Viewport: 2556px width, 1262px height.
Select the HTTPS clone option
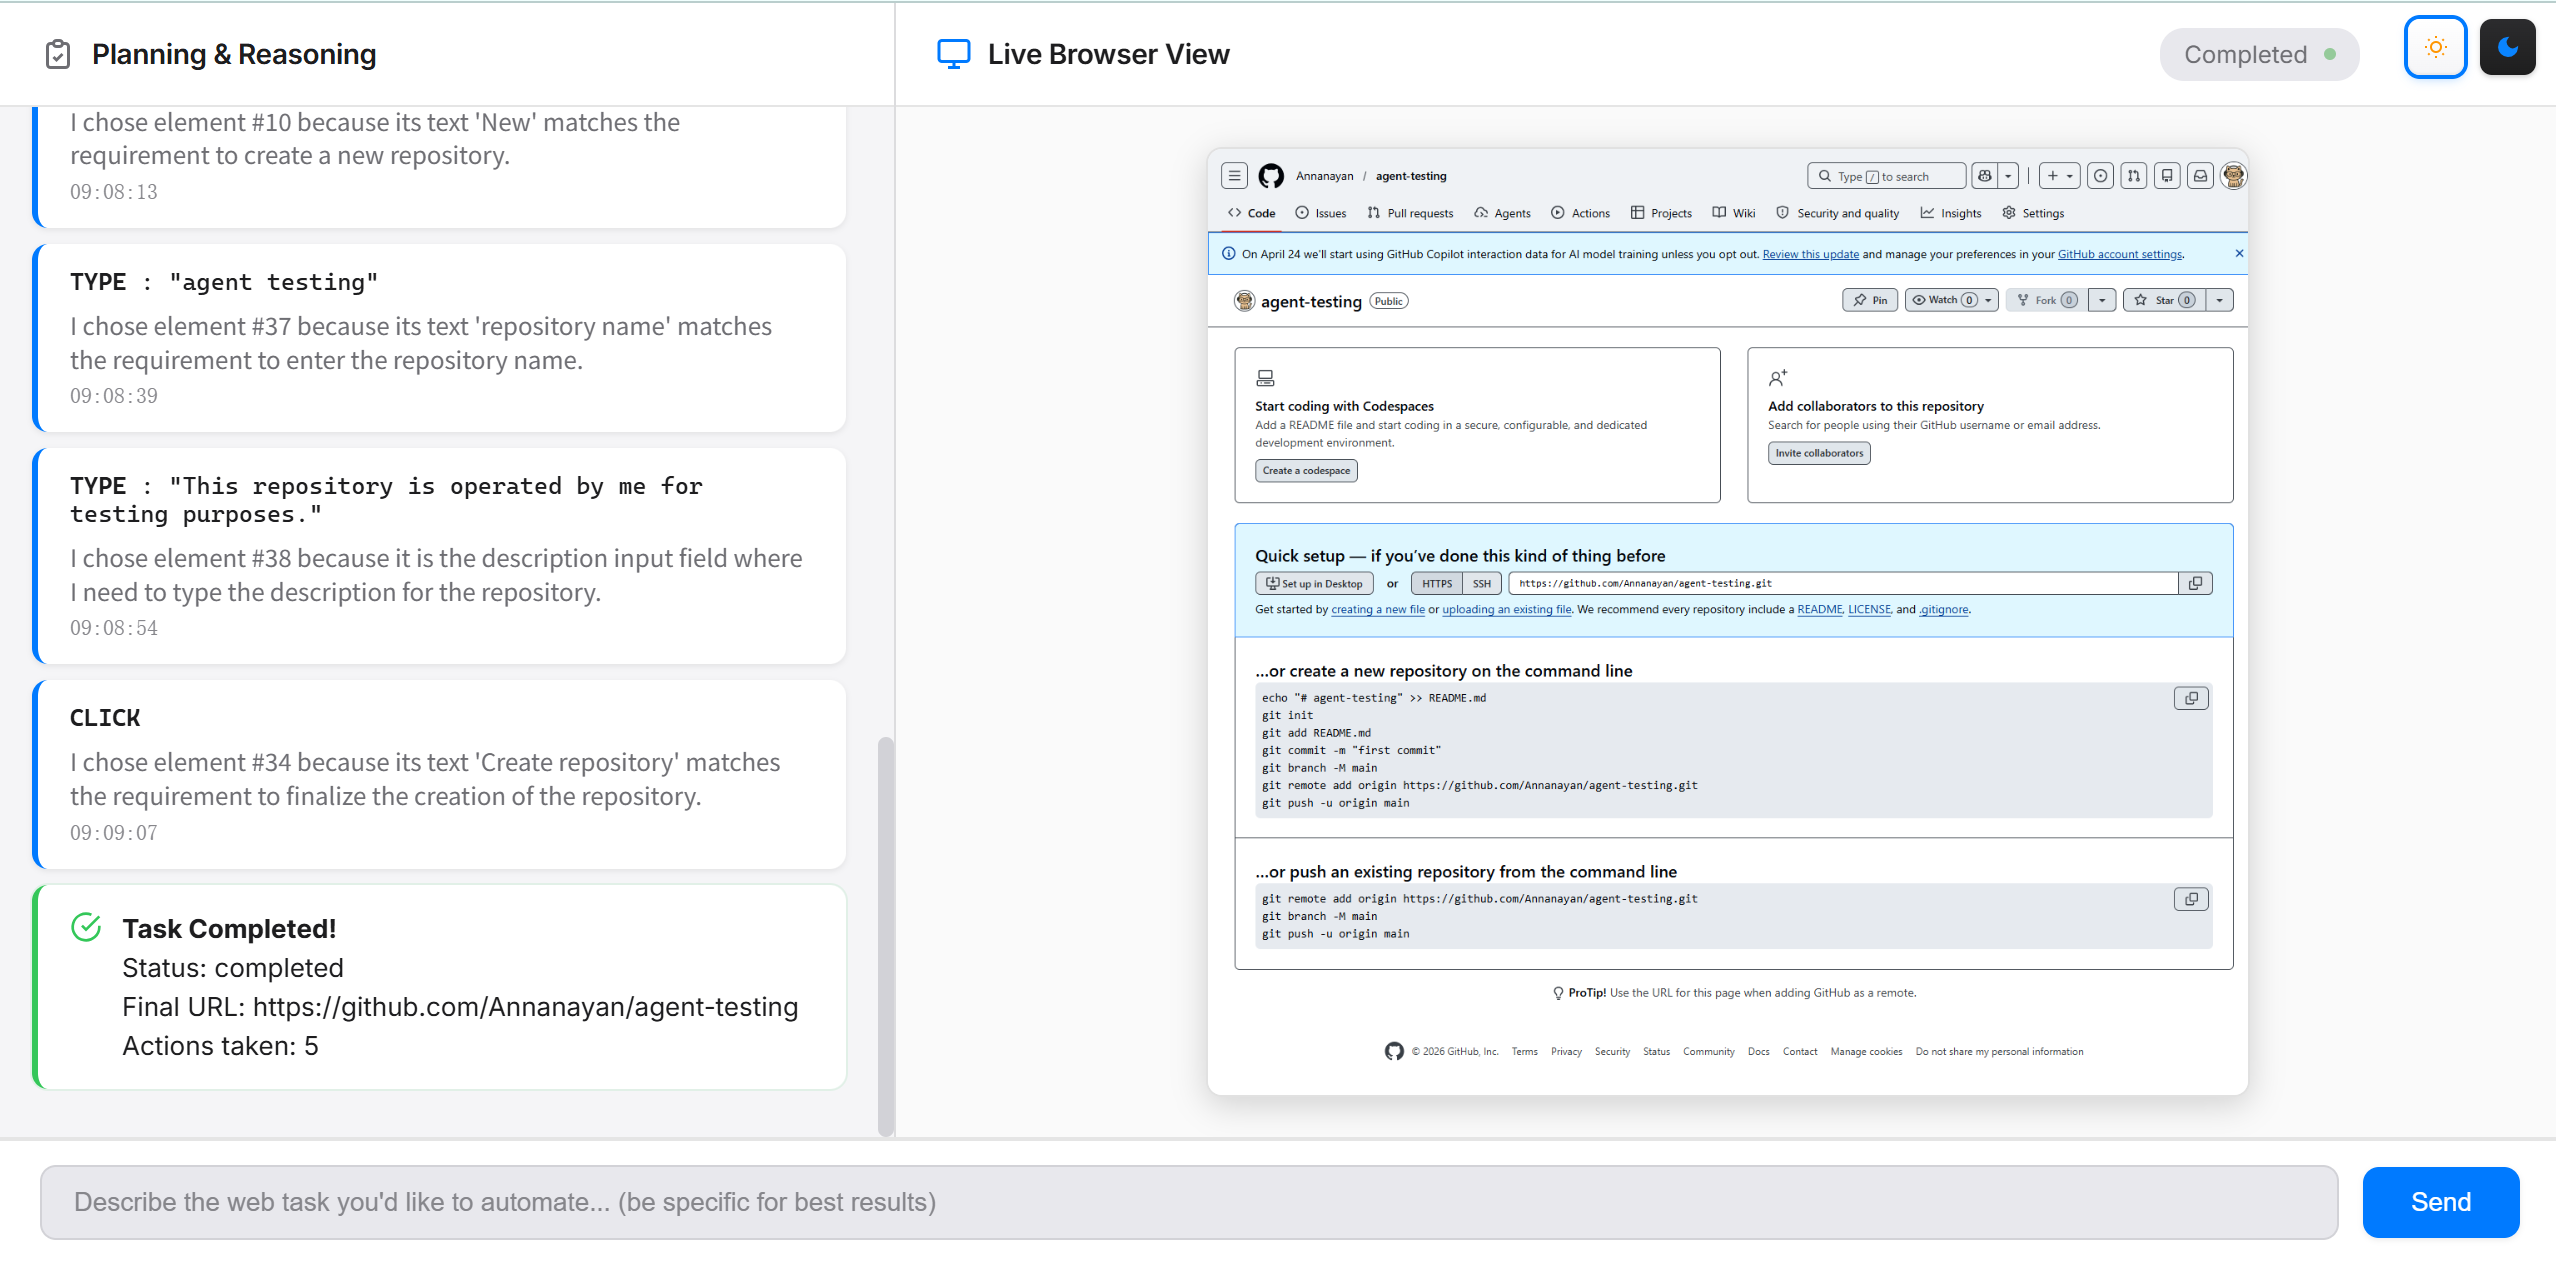(1437, 584)
